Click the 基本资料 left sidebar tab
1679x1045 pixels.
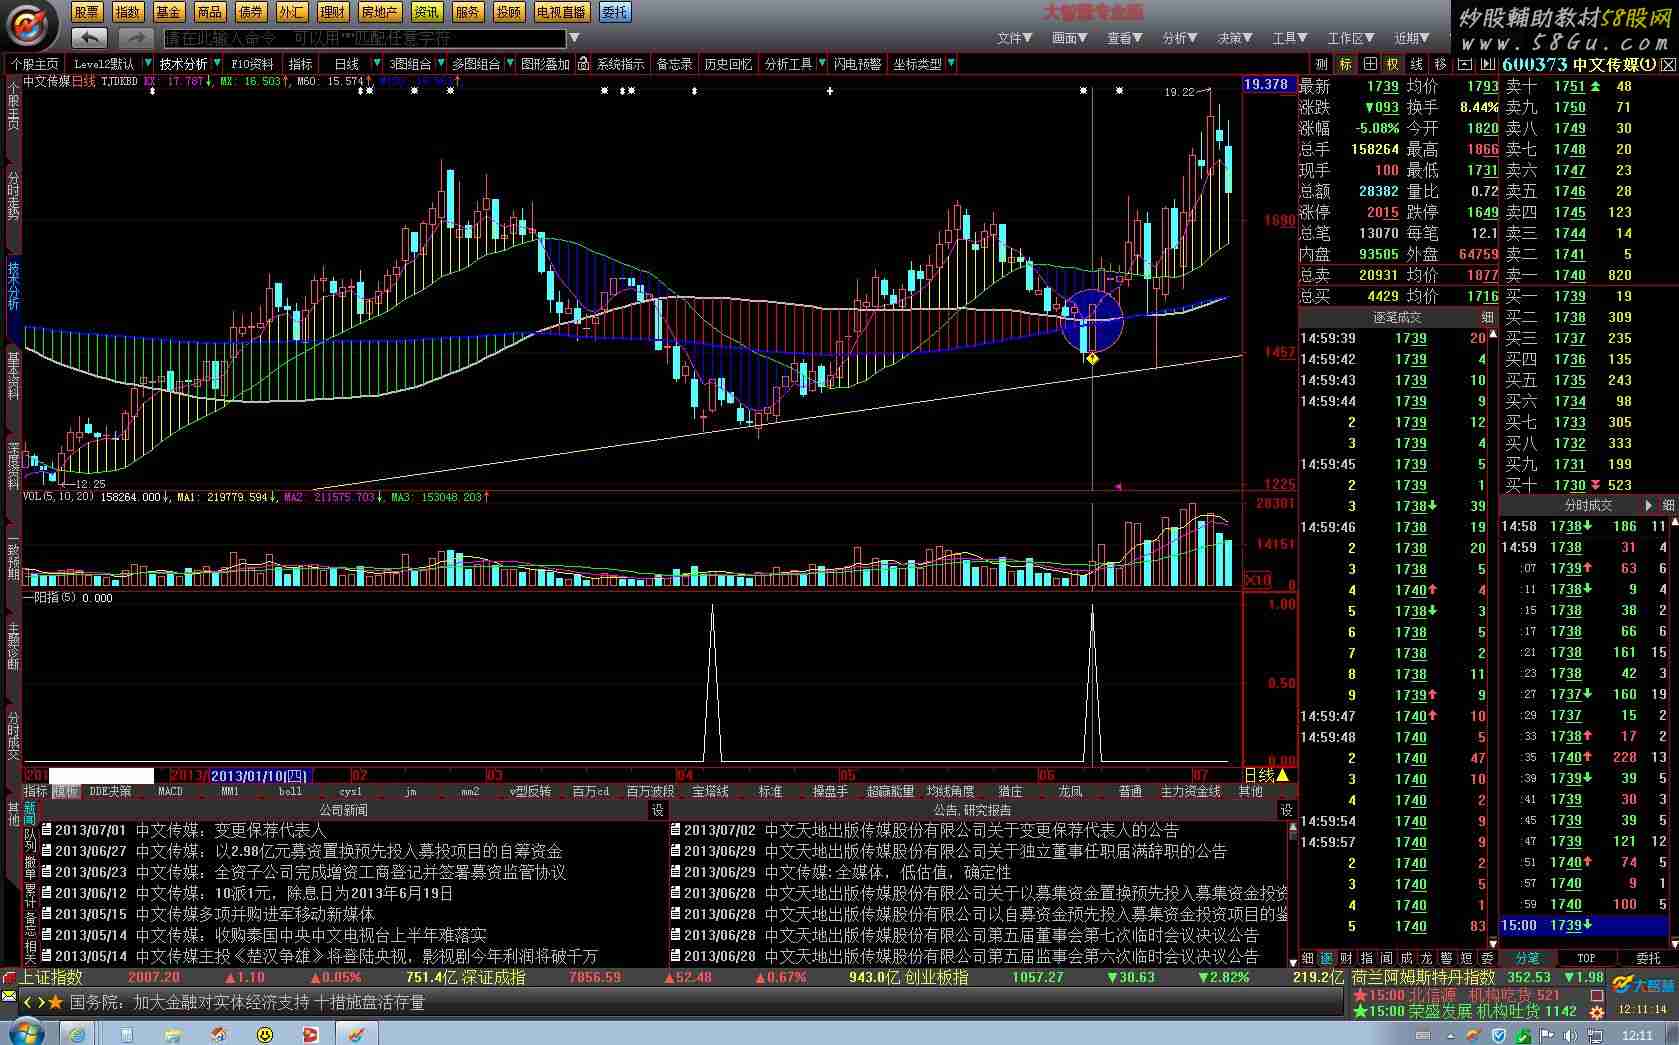(13, 374)
